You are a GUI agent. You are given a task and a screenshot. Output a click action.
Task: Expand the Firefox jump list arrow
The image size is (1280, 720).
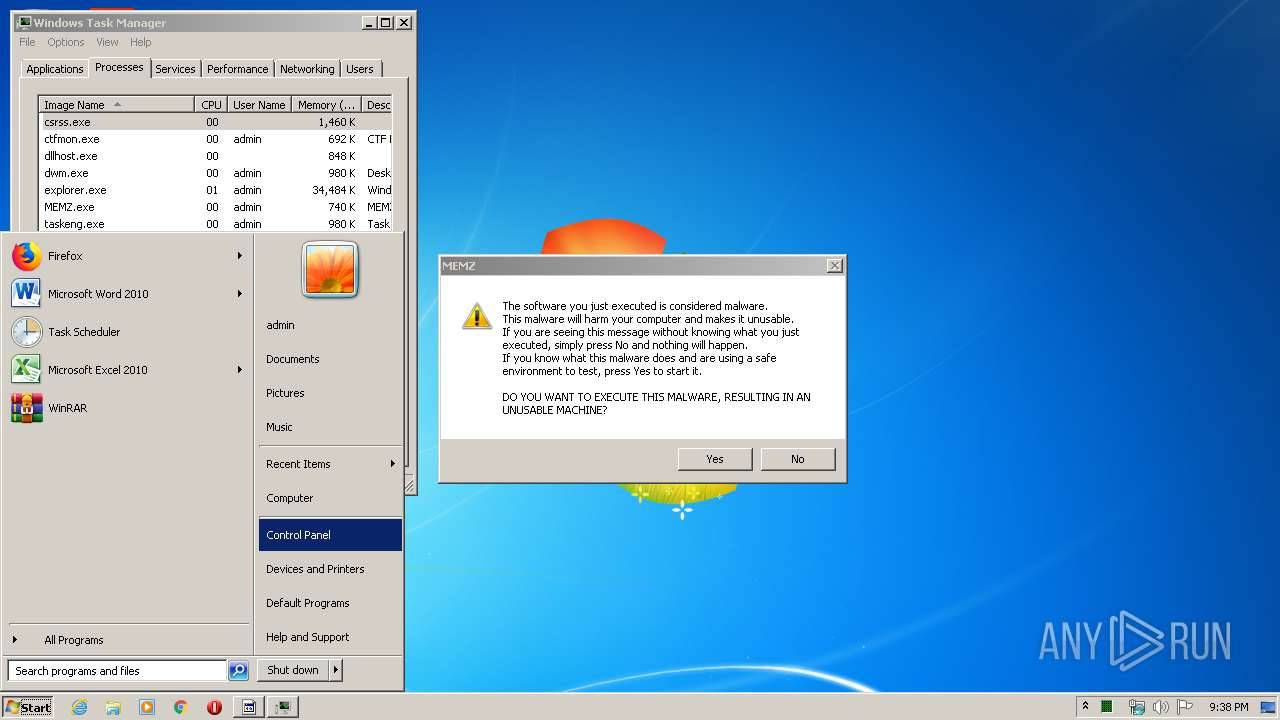[x=240, y=256]
